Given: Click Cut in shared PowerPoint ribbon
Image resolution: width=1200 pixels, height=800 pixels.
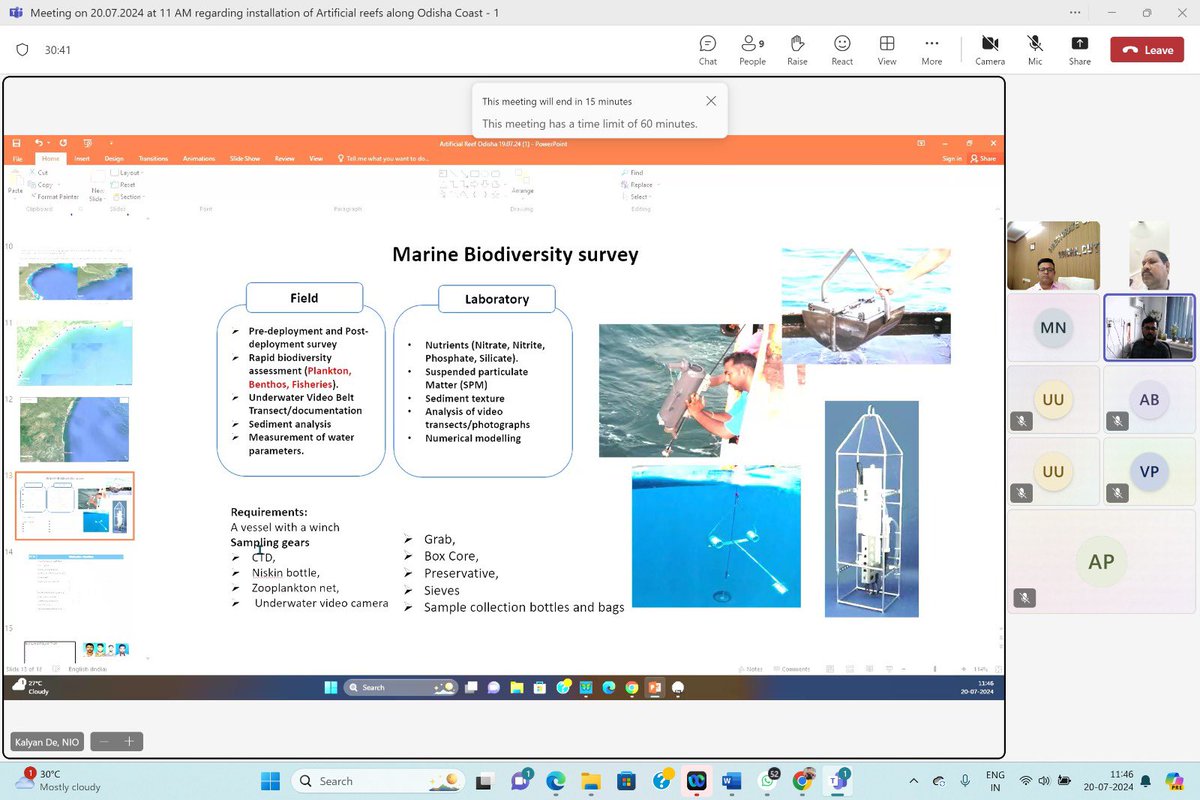Looking at the screenshot, I should coord(41,172).
